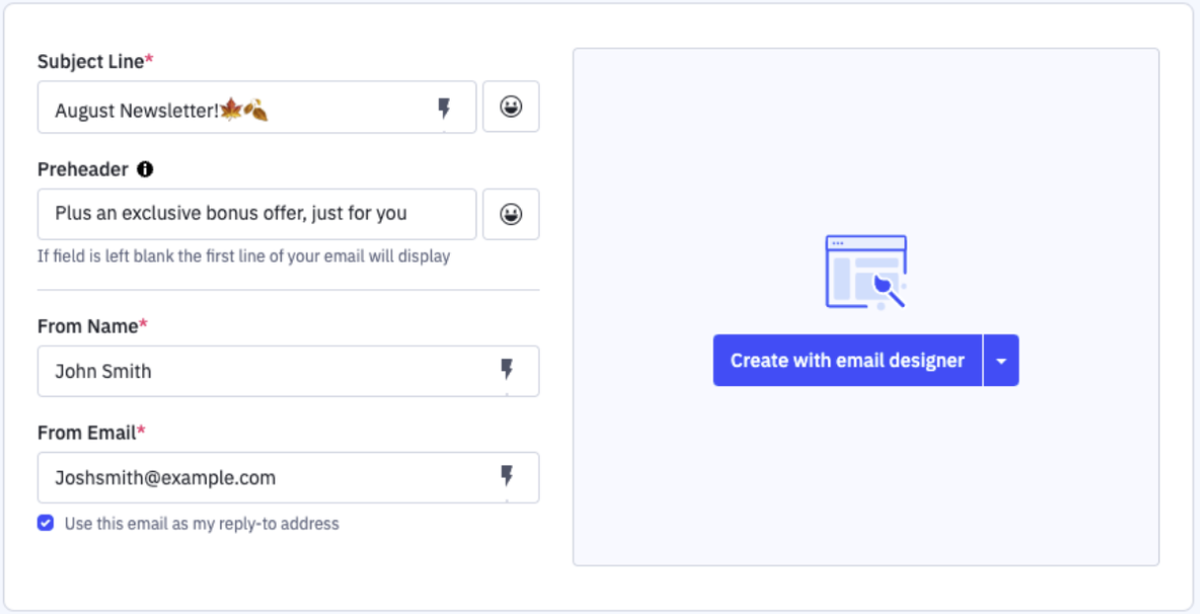The image size is (1200, 614).
Task: Open the emoji picker beside Subject Line
Action: coord(511,107)
